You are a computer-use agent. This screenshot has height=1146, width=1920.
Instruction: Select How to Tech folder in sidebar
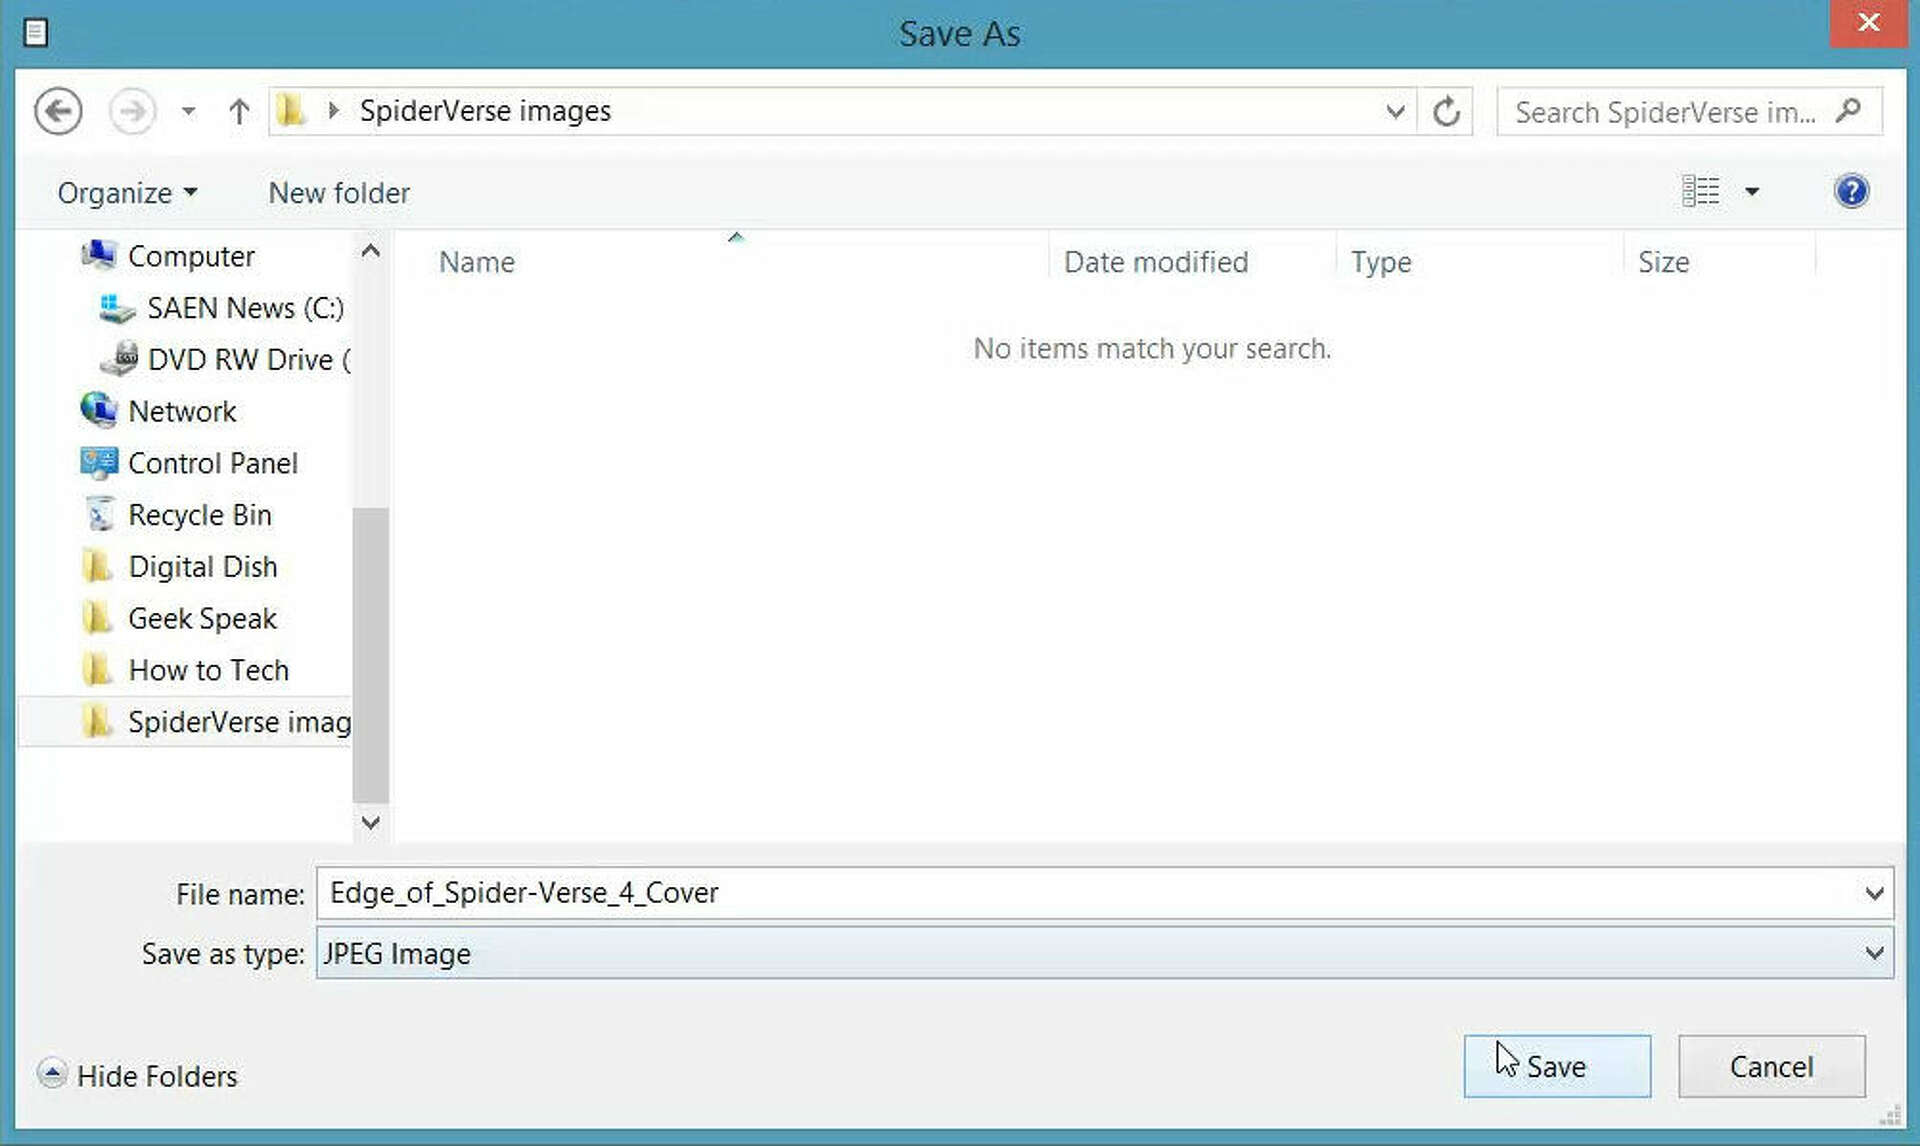208,670
